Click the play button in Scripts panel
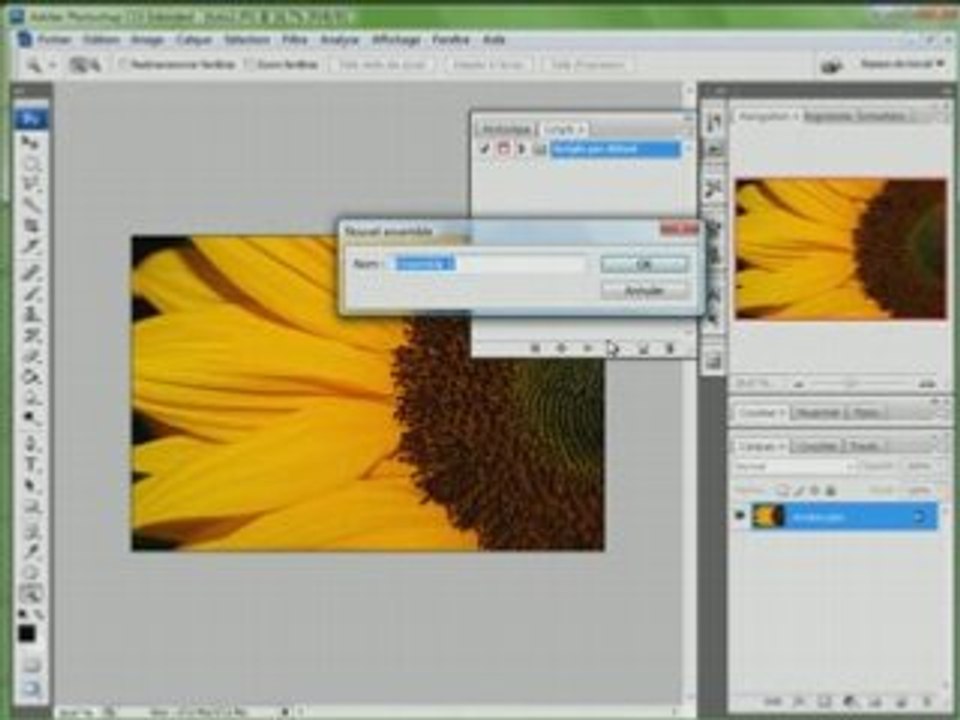Viewport: 960px width, 720px height. 588,348
